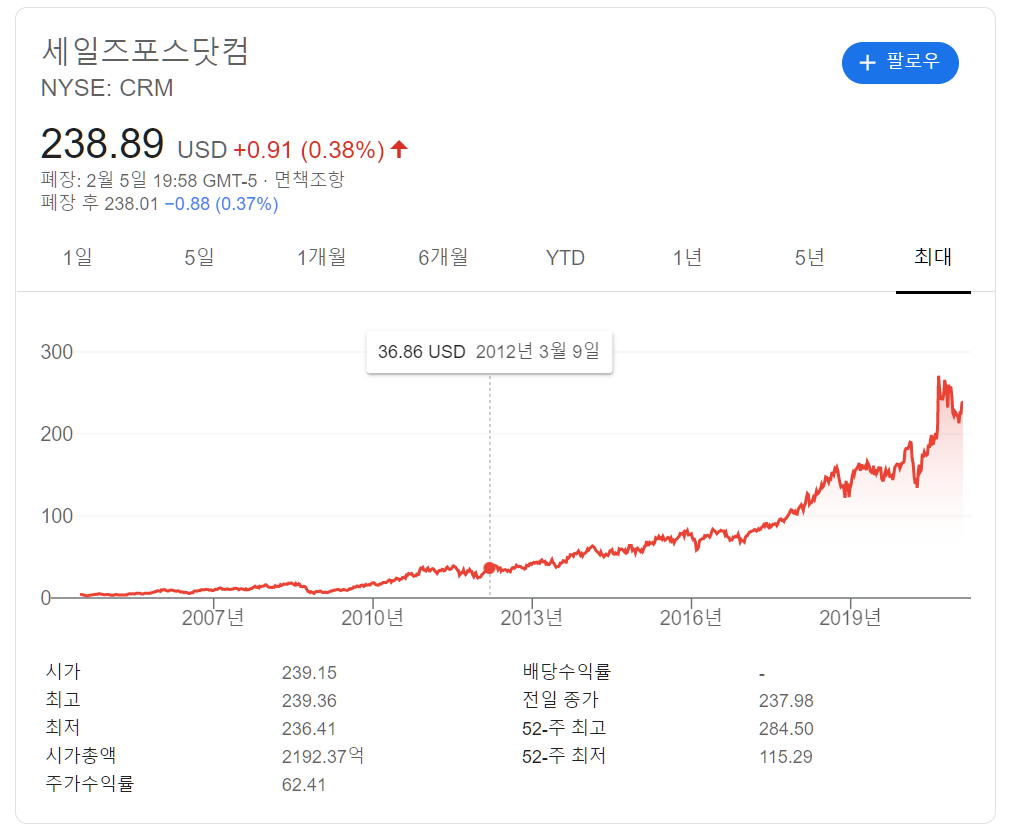Image resolution: width=1025 pixels, height=831 pixels.
Task: Click the 시가총액 label
Action: [x=81, y=756]
